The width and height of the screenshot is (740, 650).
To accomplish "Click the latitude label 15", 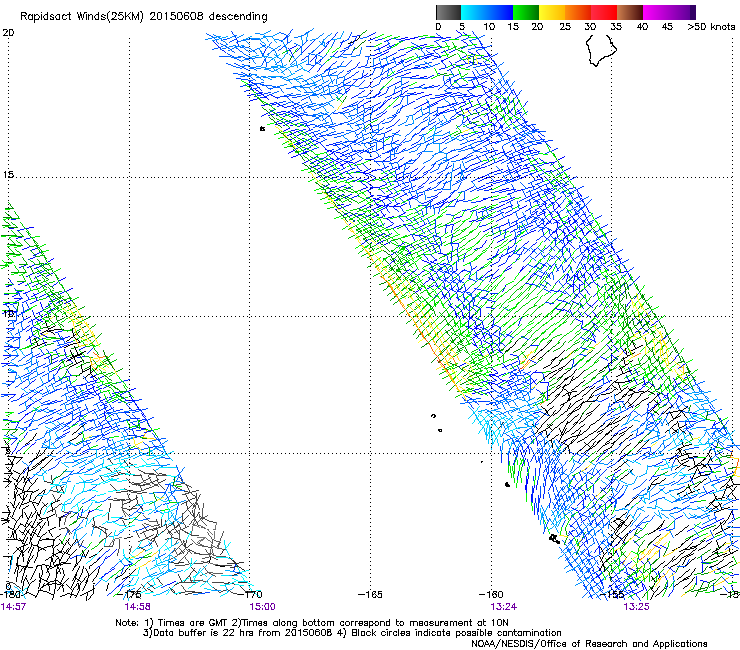I will 8,175.
